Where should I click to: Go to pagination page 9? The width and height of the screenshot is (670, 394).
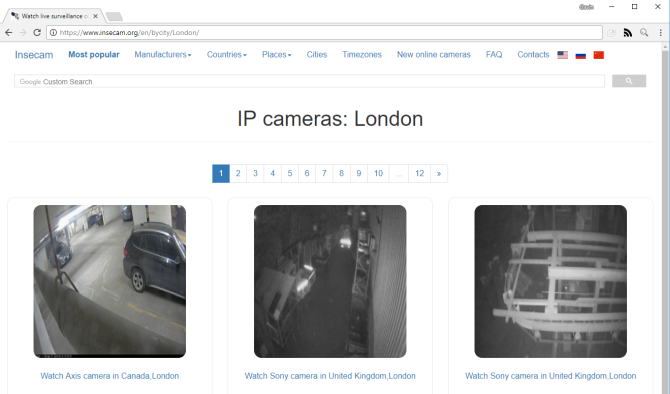pyautogui.click(x=359, y=173)
